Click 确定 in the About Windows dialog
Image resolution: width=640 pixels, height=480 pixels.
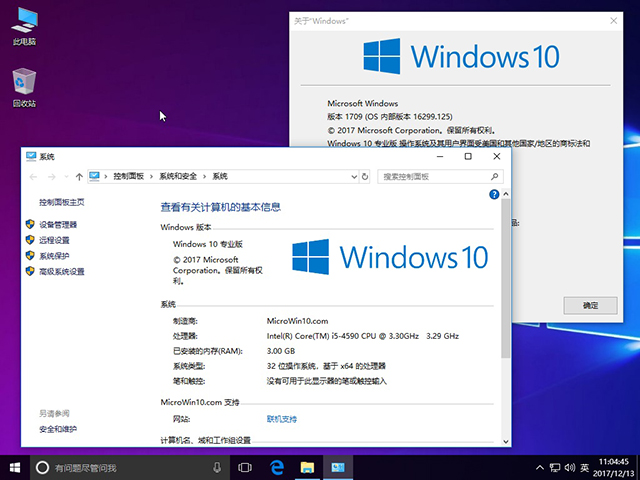tap(590, 305)
